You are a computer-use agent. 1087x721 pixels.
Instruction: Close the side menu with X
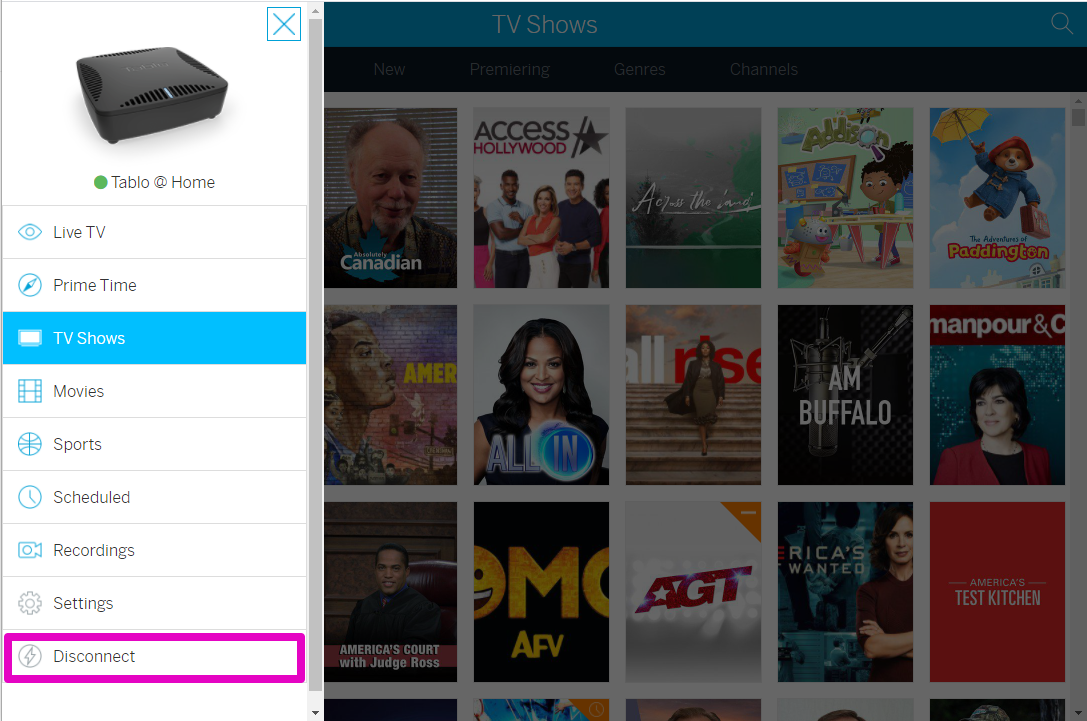[x=284, y=24]
